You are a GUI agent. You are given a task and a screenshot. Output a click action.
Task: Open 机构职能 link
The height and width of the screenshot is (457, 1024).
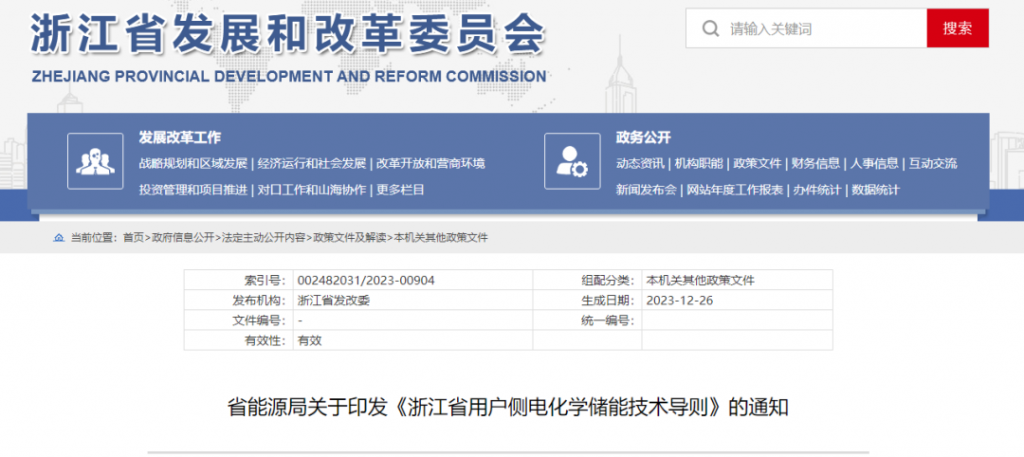pyautogui.click(x=699, y=164)
